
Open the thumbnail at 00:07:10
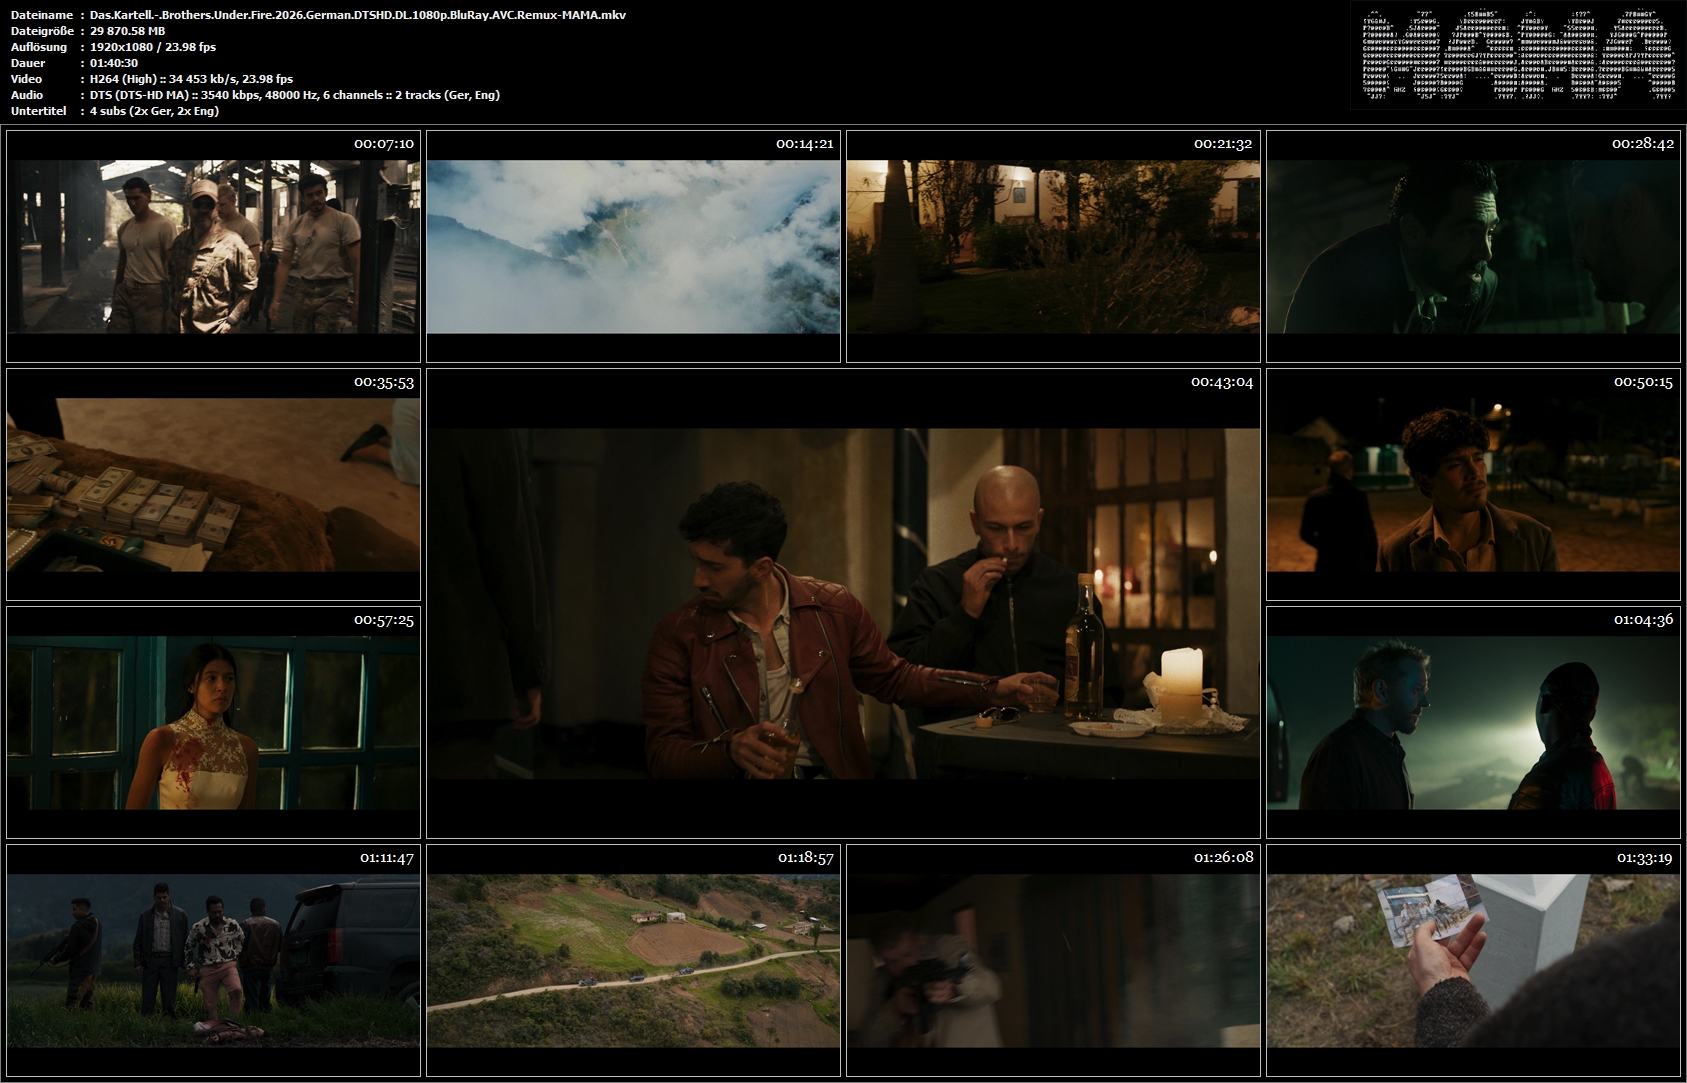213,246
